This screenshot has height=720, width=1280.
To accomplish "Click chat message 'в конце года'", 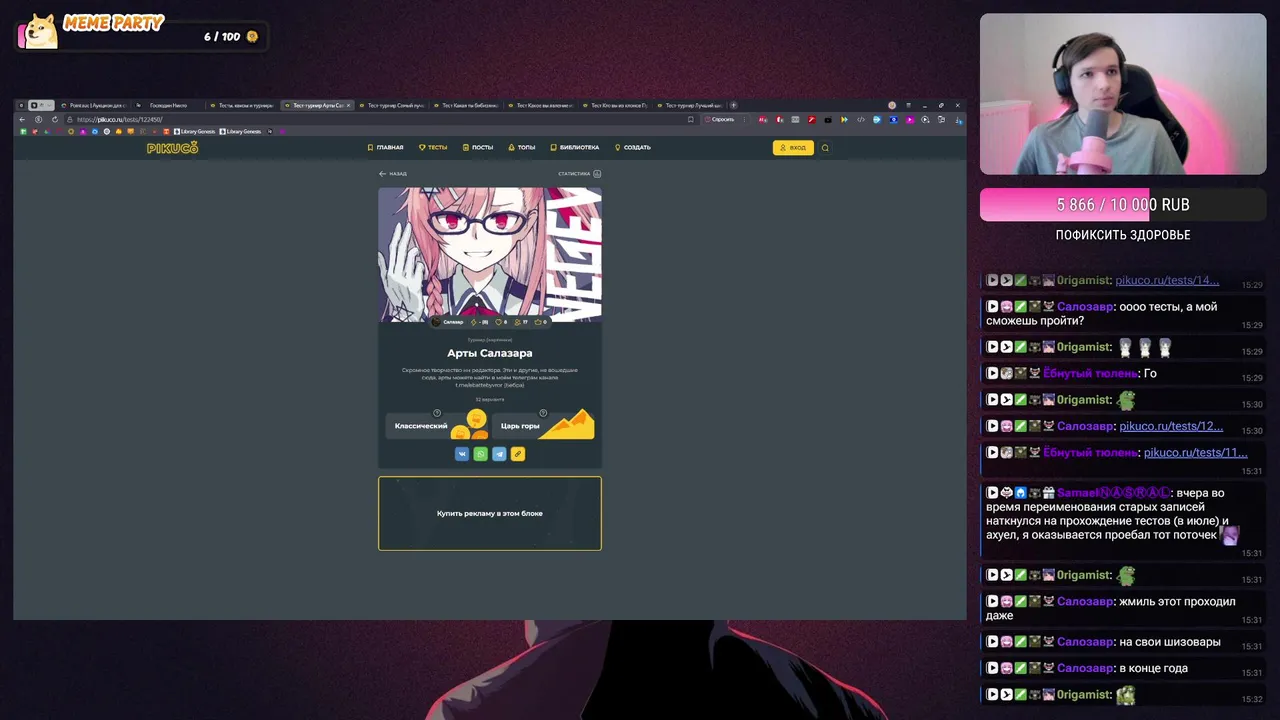I will click(x=1153, y=668).
